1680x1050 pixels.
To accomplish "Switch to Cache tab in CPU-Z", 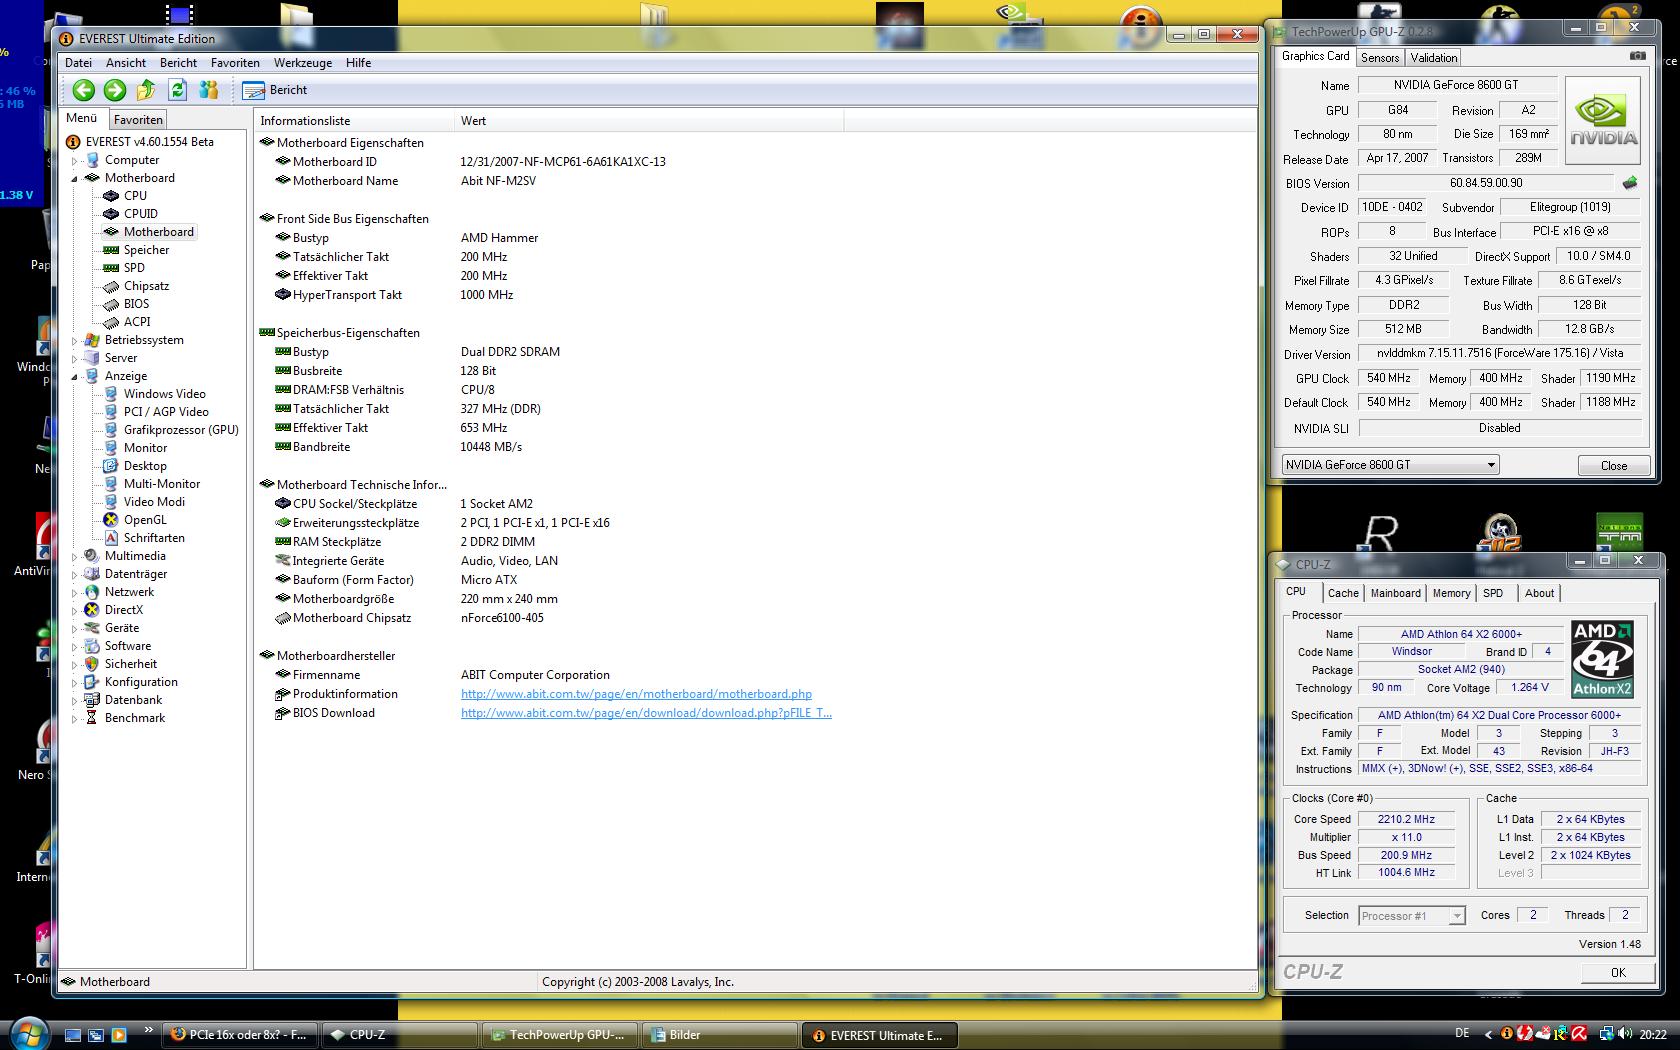I will [1343, 593].
